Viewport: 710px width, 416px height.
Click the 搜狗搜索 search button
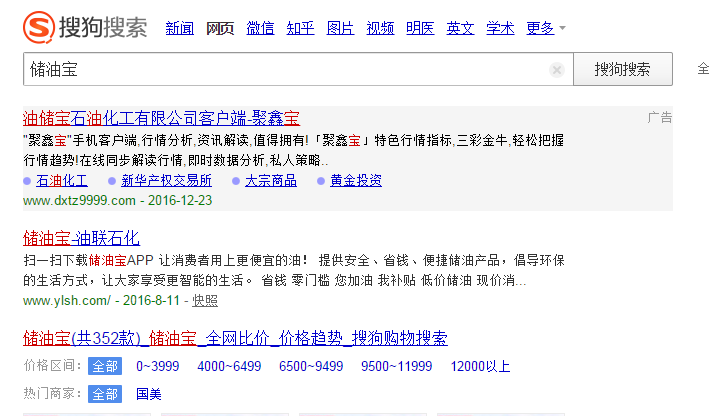click(623, 69)
